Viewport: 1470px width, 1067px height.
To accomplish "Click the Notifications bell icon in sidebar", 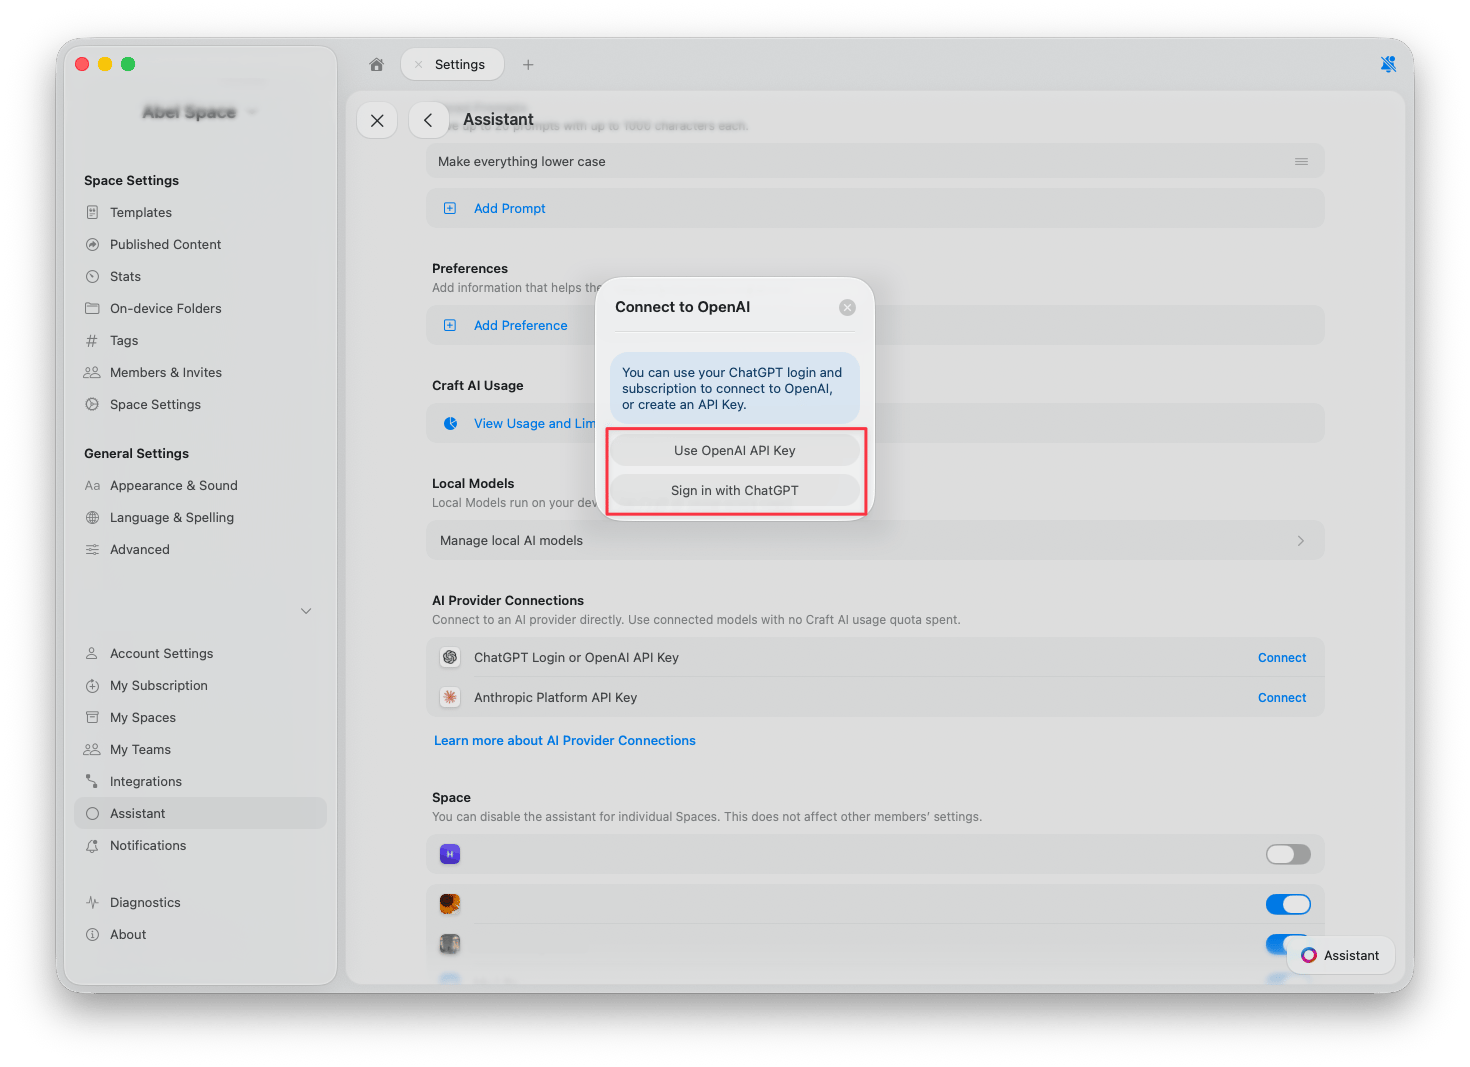I will coord(92,845).
